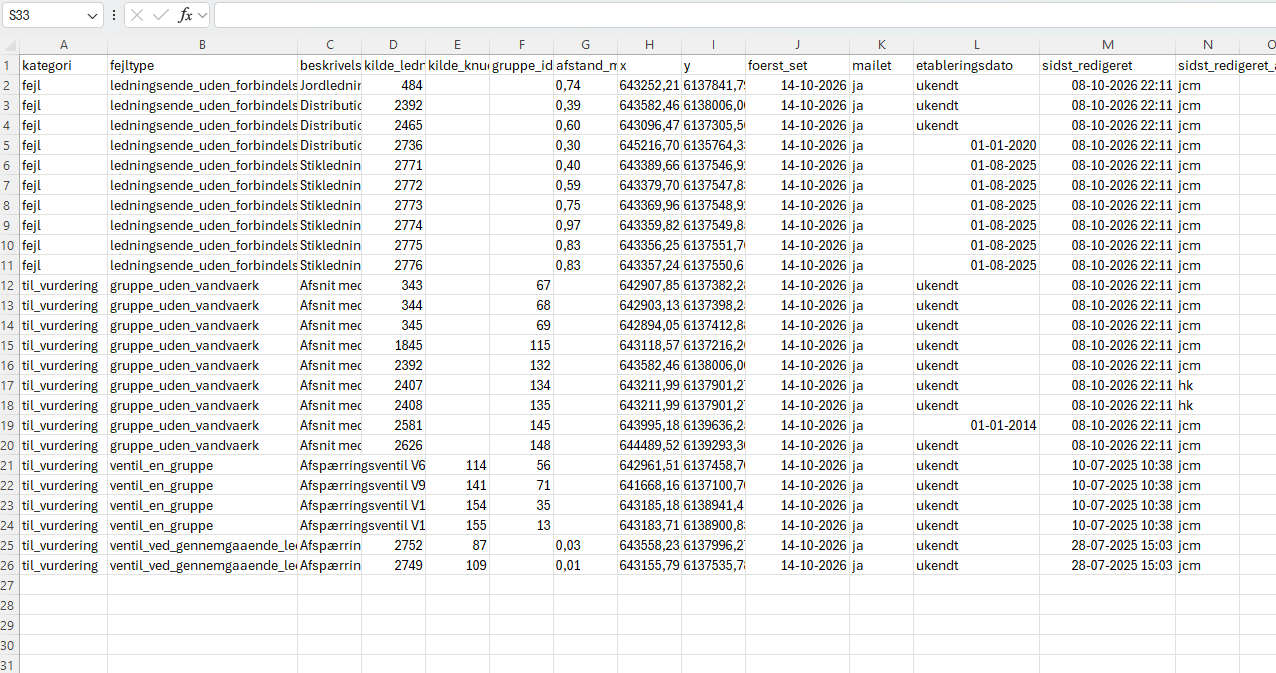Viewport: 1276px width, 673px height.
Task: Click the date cell 01-01-2020
Action: click(x=977, y=145)
